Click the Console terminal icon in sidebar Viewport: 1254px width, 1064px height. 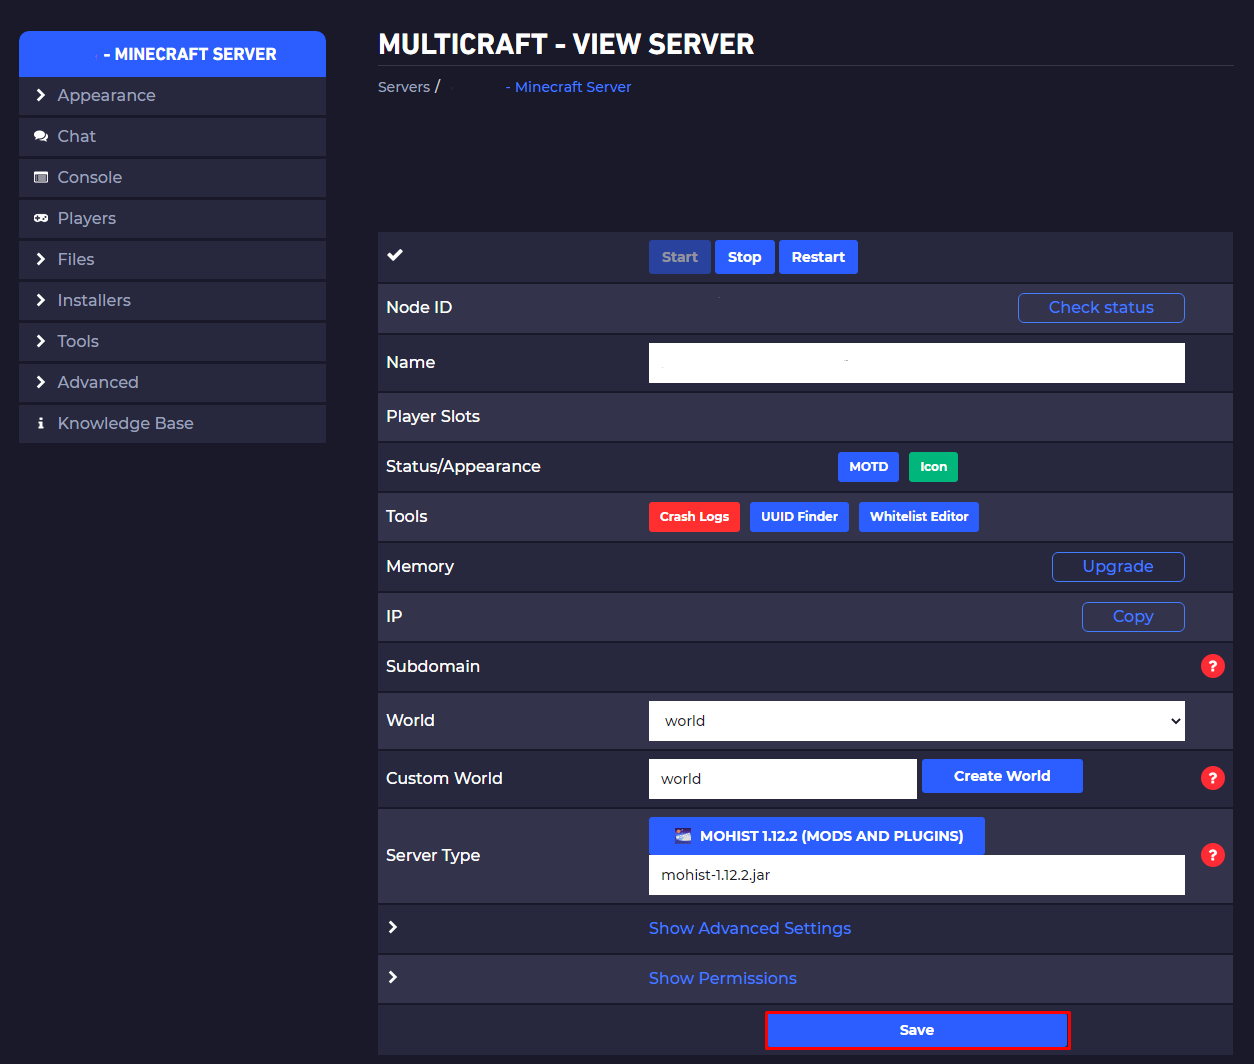pyautogui.click(x=41, y=177)
